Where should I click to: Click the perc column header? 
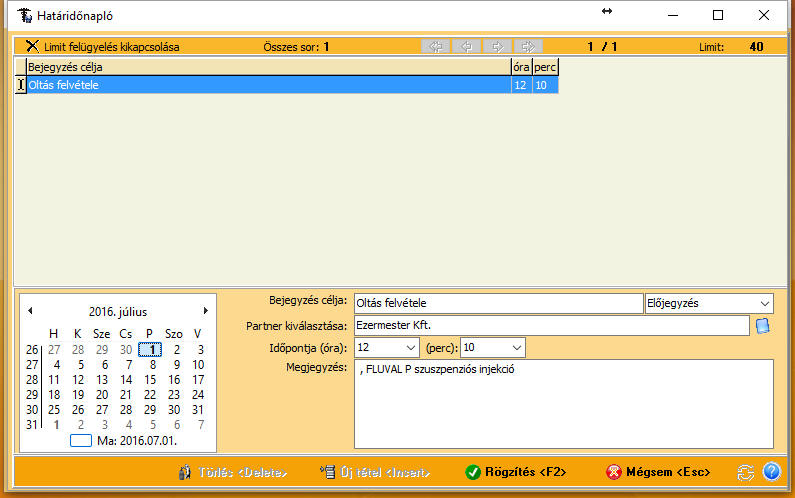click(545, 67)
